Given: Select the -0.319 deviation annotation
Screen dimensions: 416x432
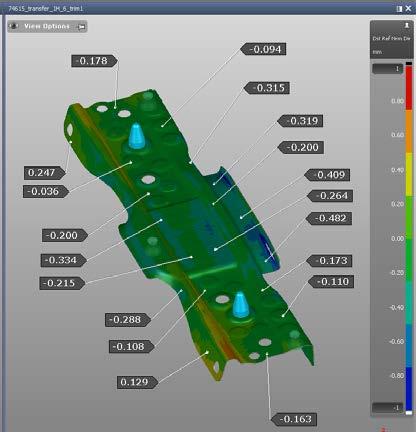Looking at the screenshot, I should pos(300,121).
